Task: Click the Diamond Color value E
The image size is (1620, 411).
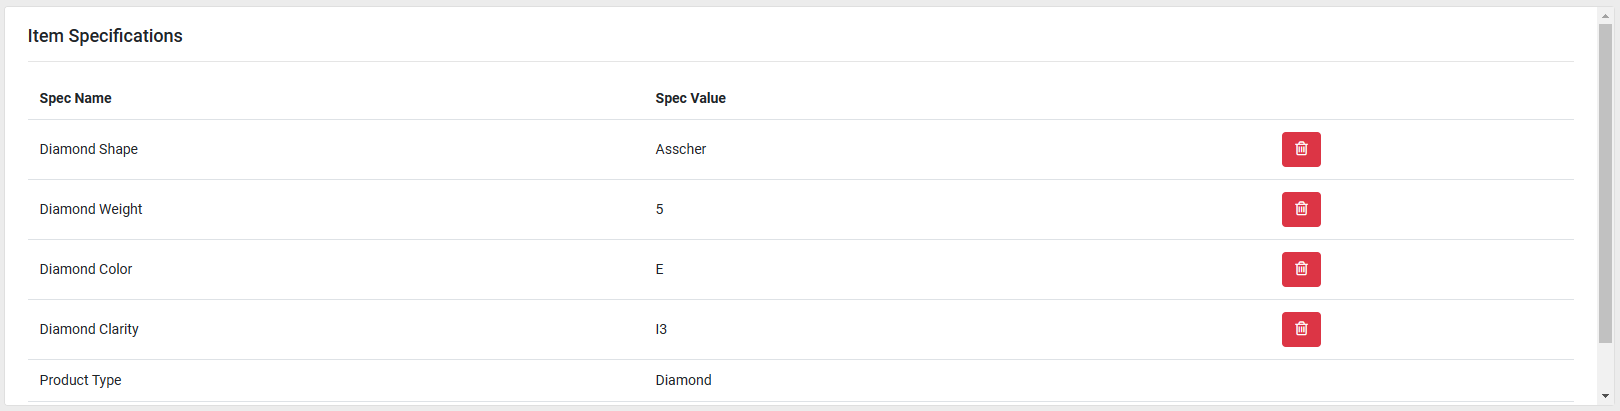Action: click(660, 269)
